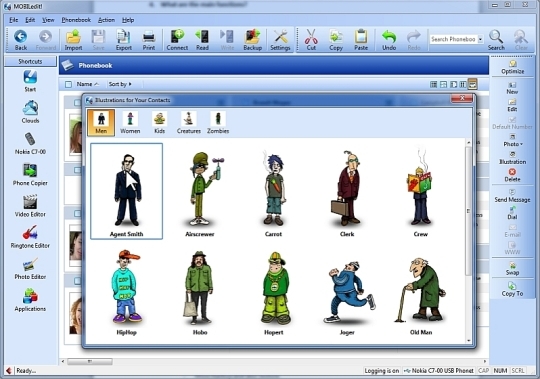
Task: Tick the second contact row checkbox
Action: (77, 170)
